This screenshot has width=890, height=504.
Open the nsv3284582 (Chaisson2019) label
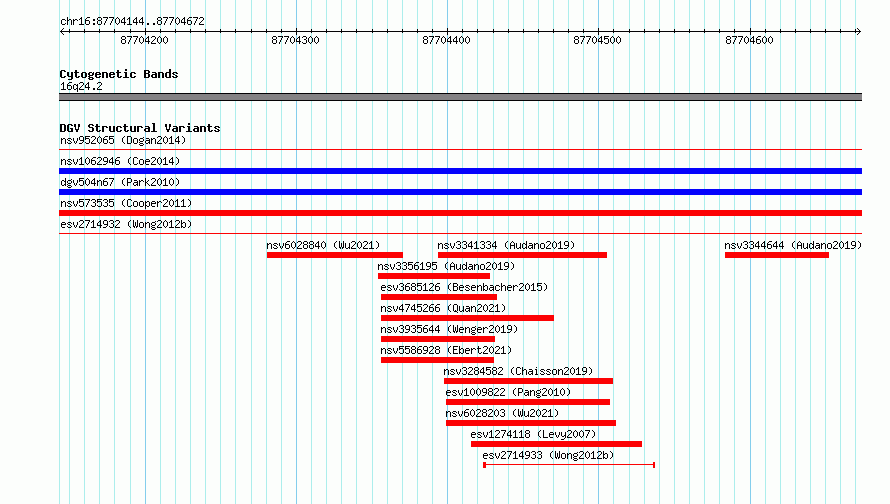pyautogui.click(x=518, y=371)
